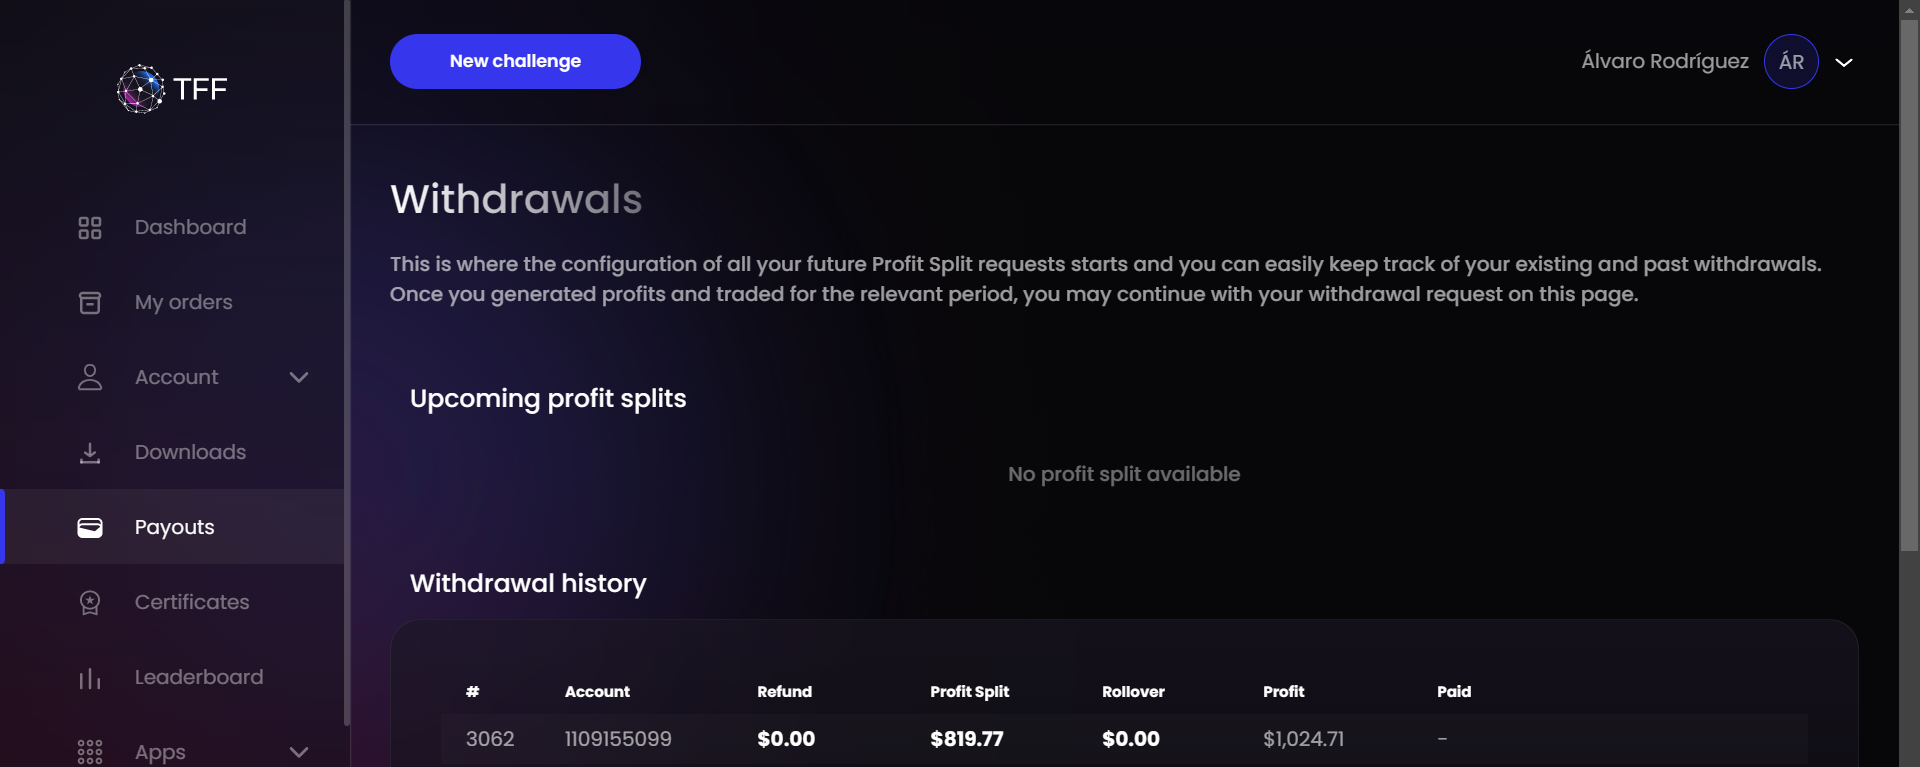Select the Certificates medal icon
This screenshot has width=1920, height=767.
coord(90,602)
